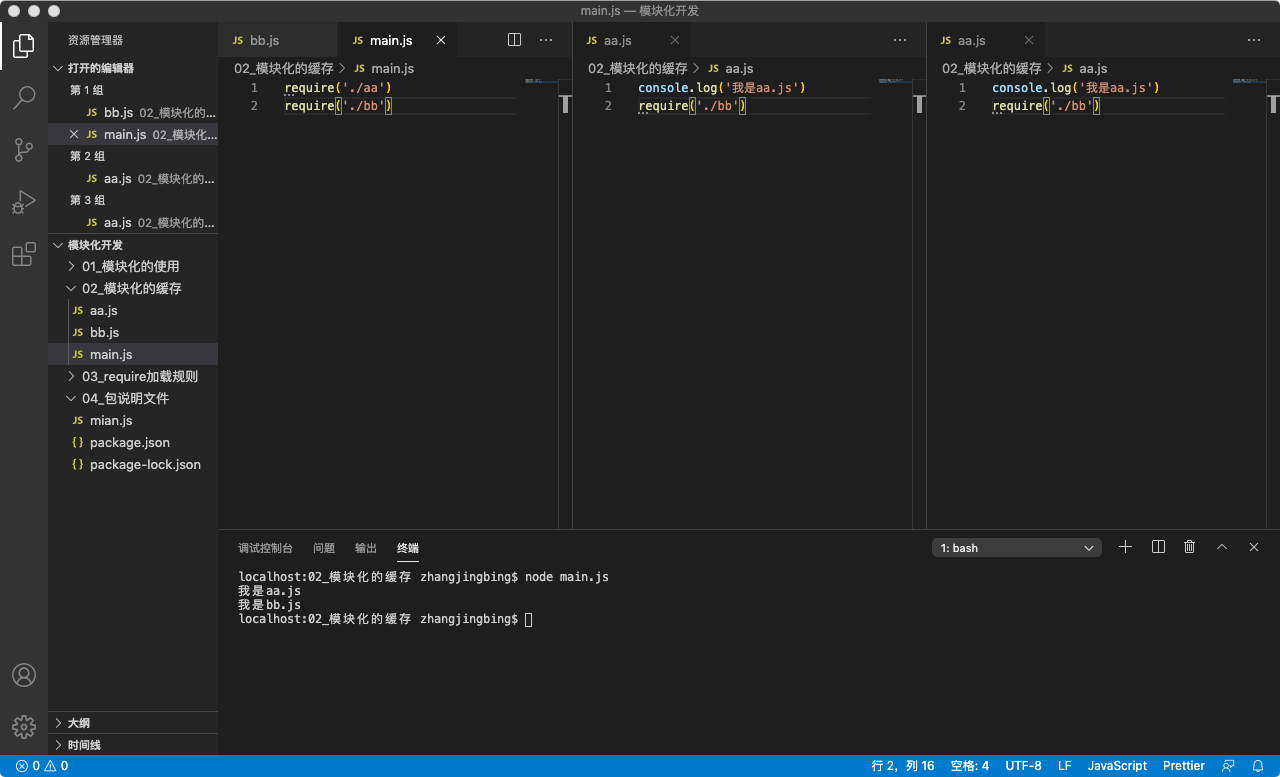Viewport: 1280px width, 777px height.
Task: Open bb.js in the file tree
Action: [133, 332]
